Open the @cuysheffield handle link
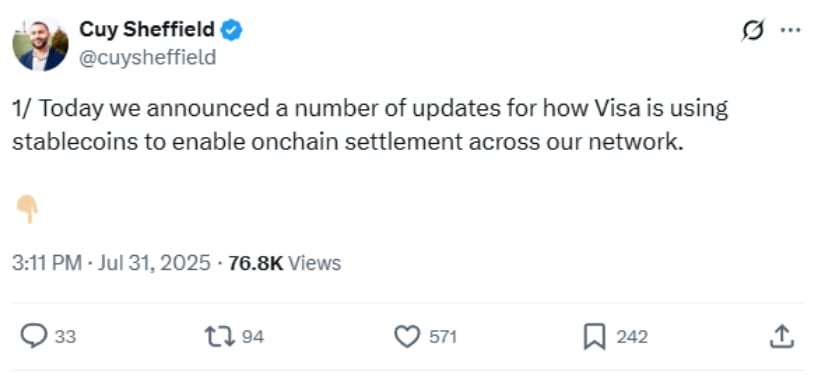This screenshot has height=375, width=825. (147, 57)
